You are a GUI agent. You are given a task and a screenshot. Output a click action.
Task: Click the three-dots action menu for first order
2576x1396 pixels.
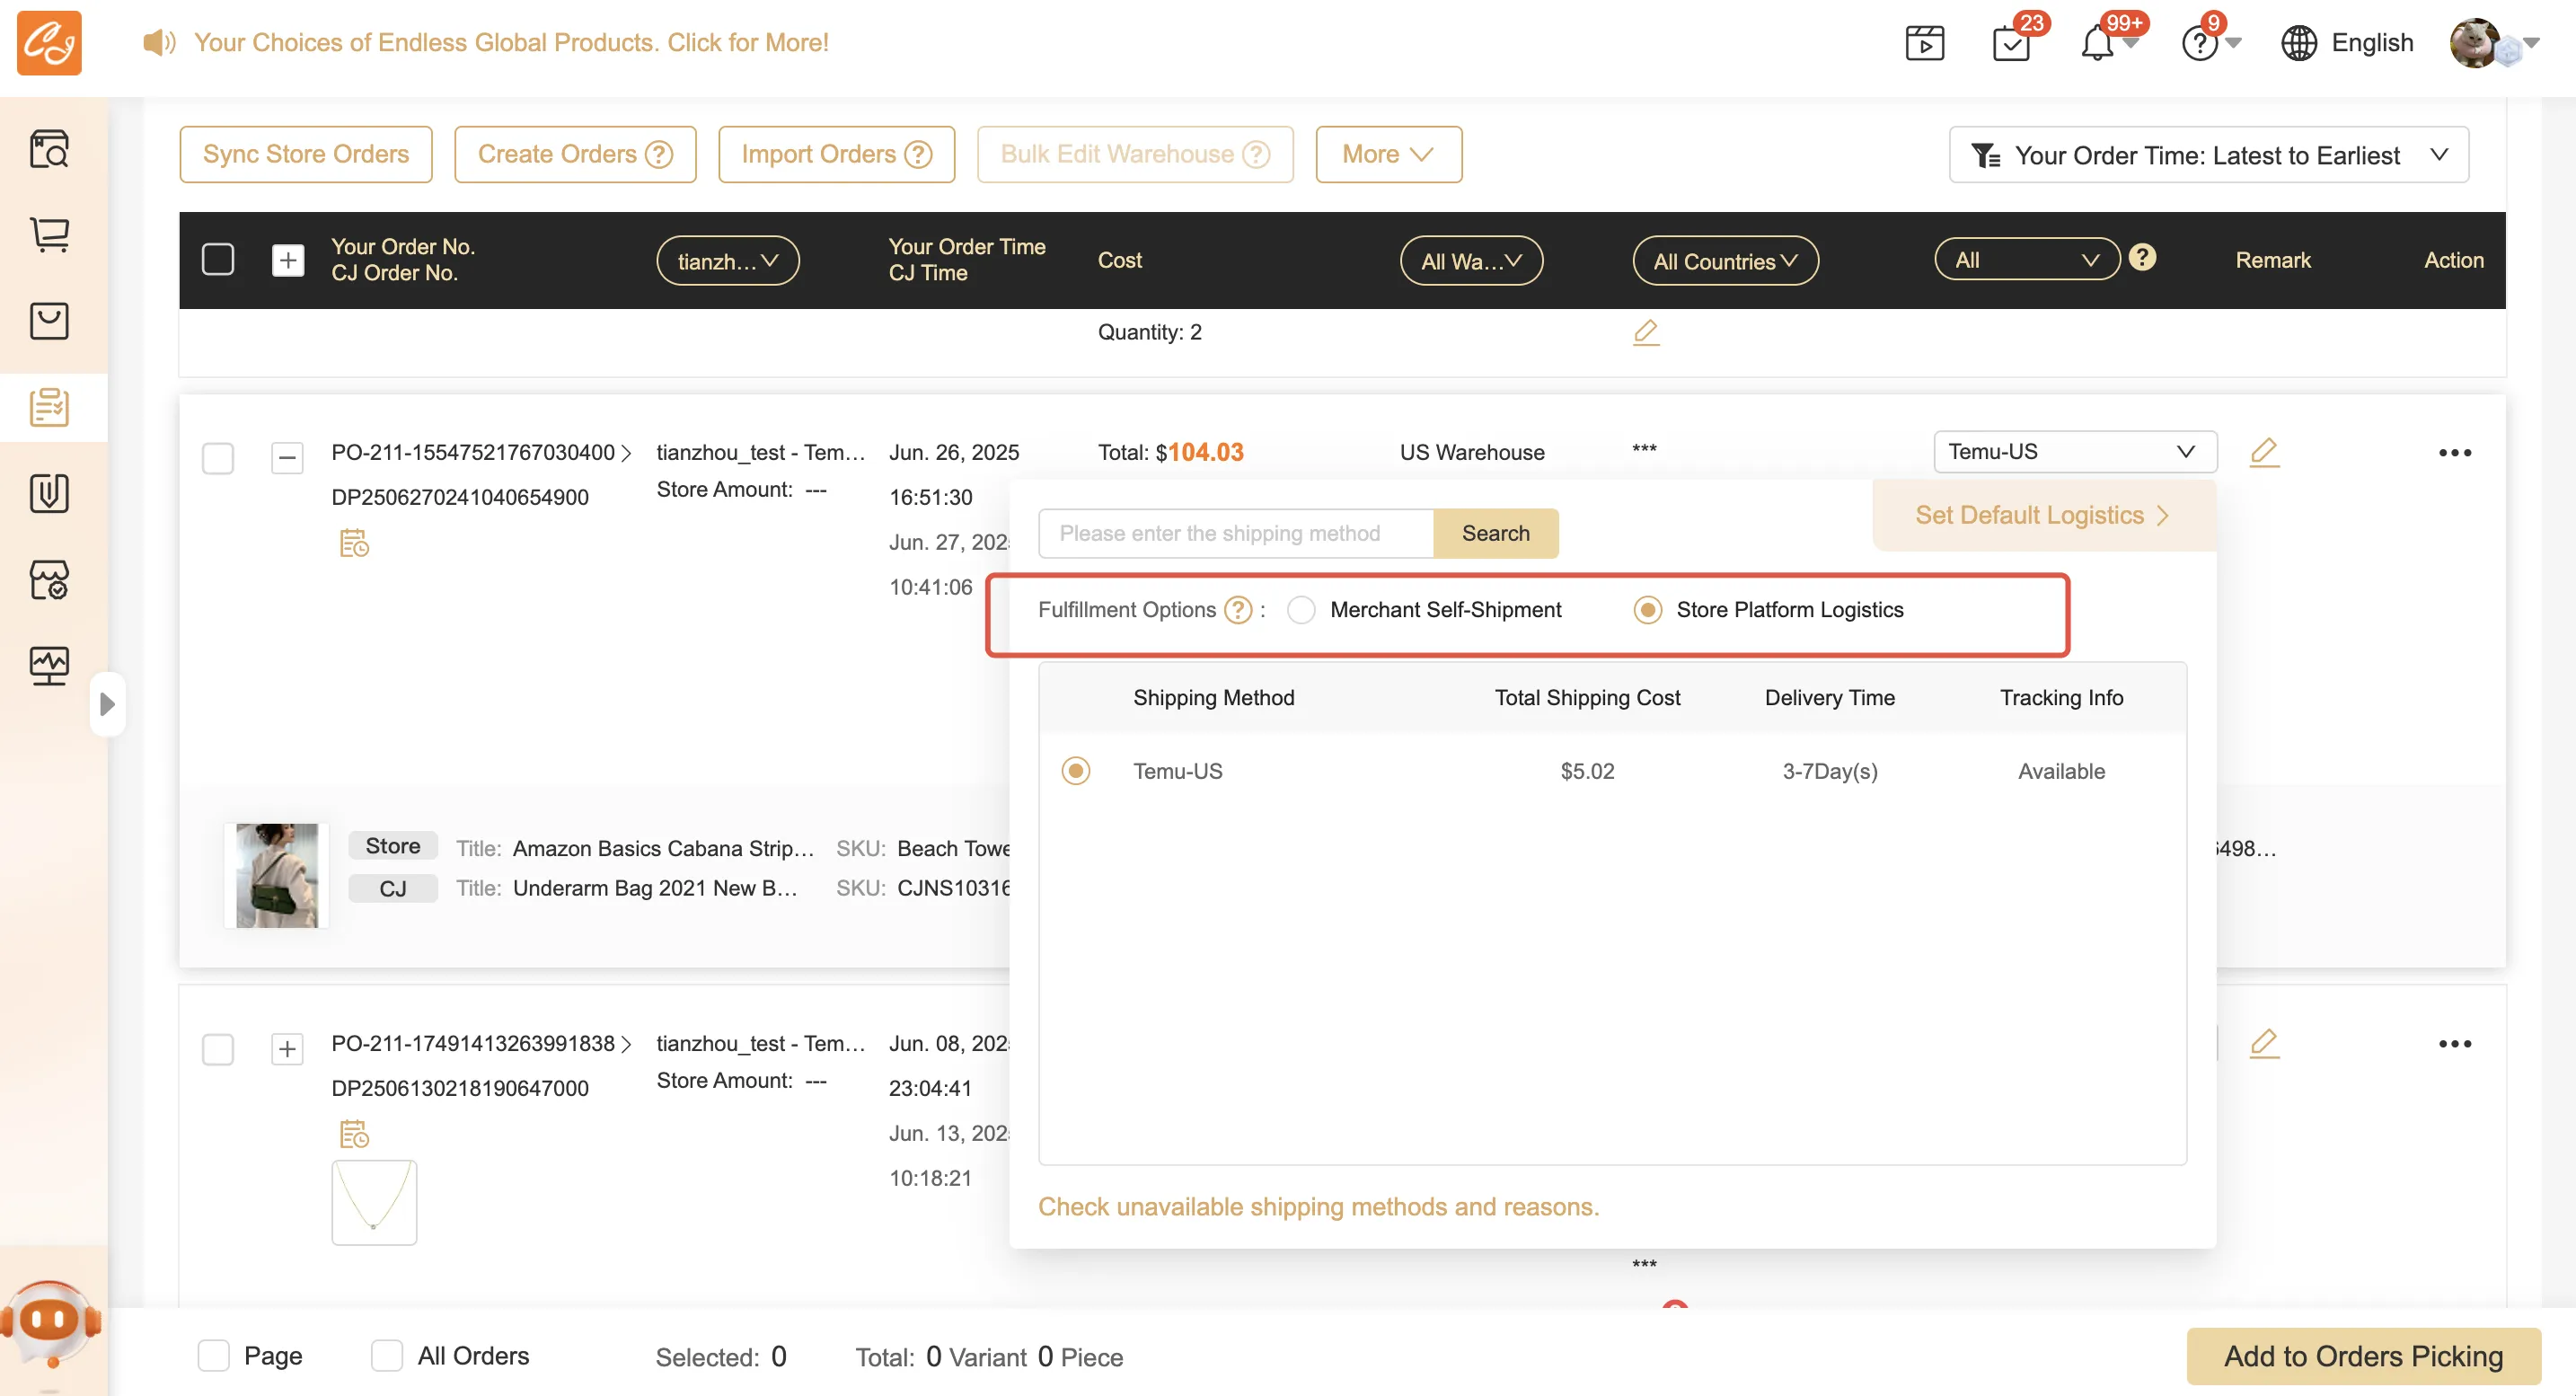coord(2454,453)
